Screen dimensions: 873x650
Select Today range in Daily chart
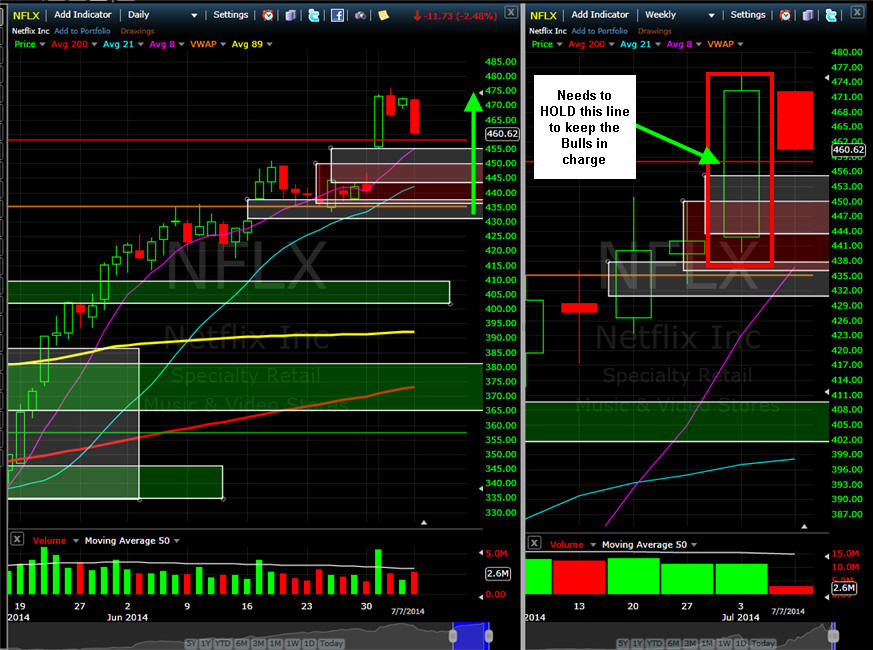331,643
